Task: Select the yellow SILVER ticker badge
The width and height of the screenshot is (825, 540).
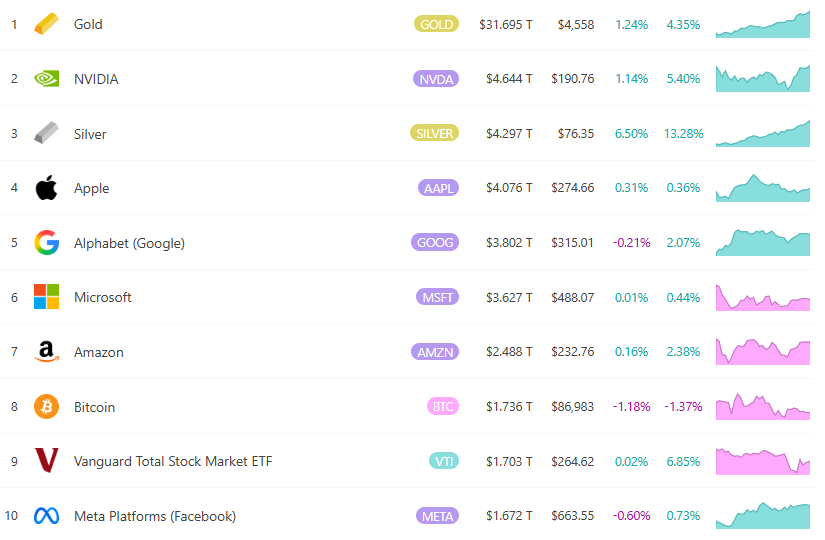Action: point(434,133)
